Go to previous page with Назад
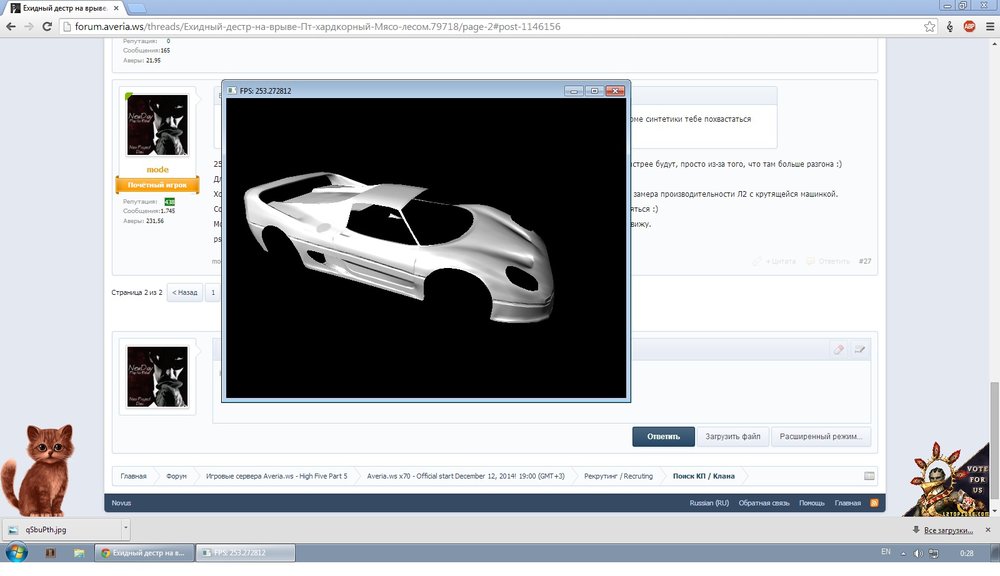The height and width of the screenshot is (576, 1000). coord(184,292)
